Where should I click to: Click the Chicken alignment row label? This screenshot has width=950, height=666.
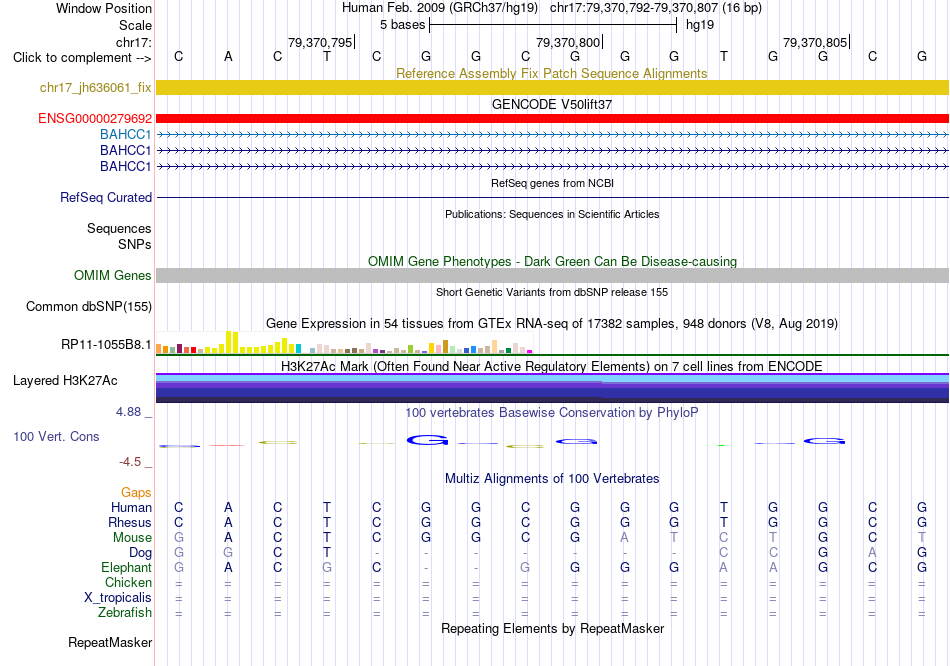[128, 582]
